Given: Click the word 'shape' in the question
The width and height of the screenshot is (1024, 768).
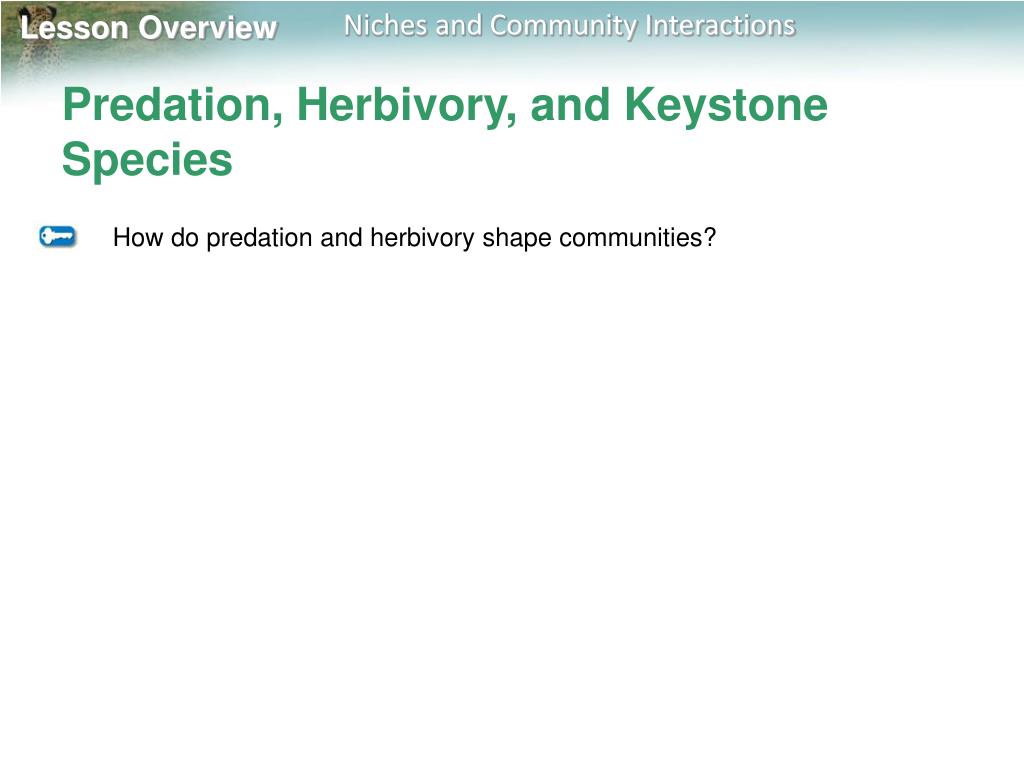Looking at the screenshot, I should tap(517, 239).
